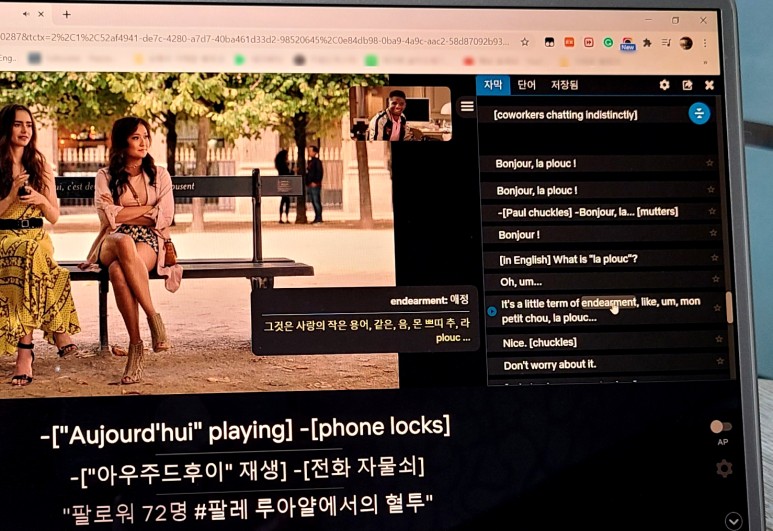The image size is (773, 531).
Task: Open the Chrome extensions puzzle icon
Action: coord(647,43)
